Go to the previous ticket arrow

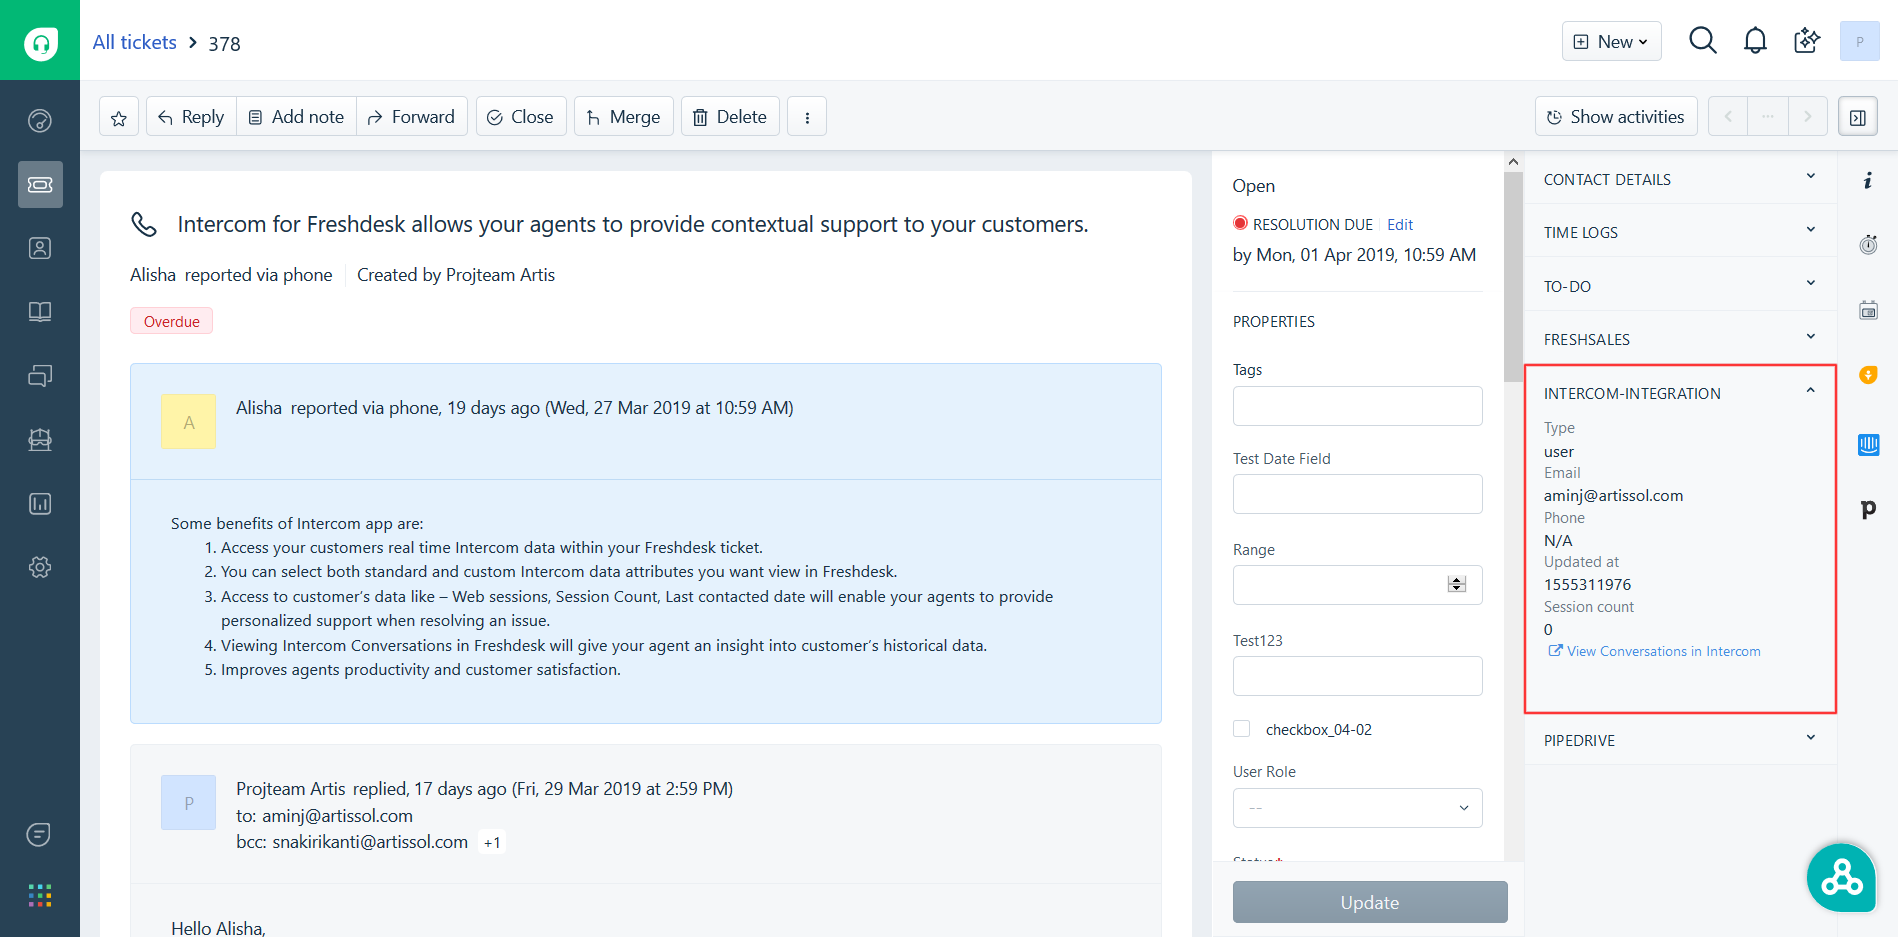pos(1727,117)
